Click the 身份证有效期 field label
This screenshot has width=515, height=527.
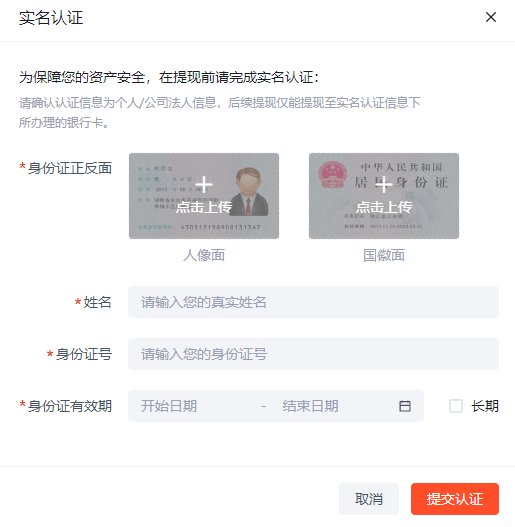pos(70,406)
